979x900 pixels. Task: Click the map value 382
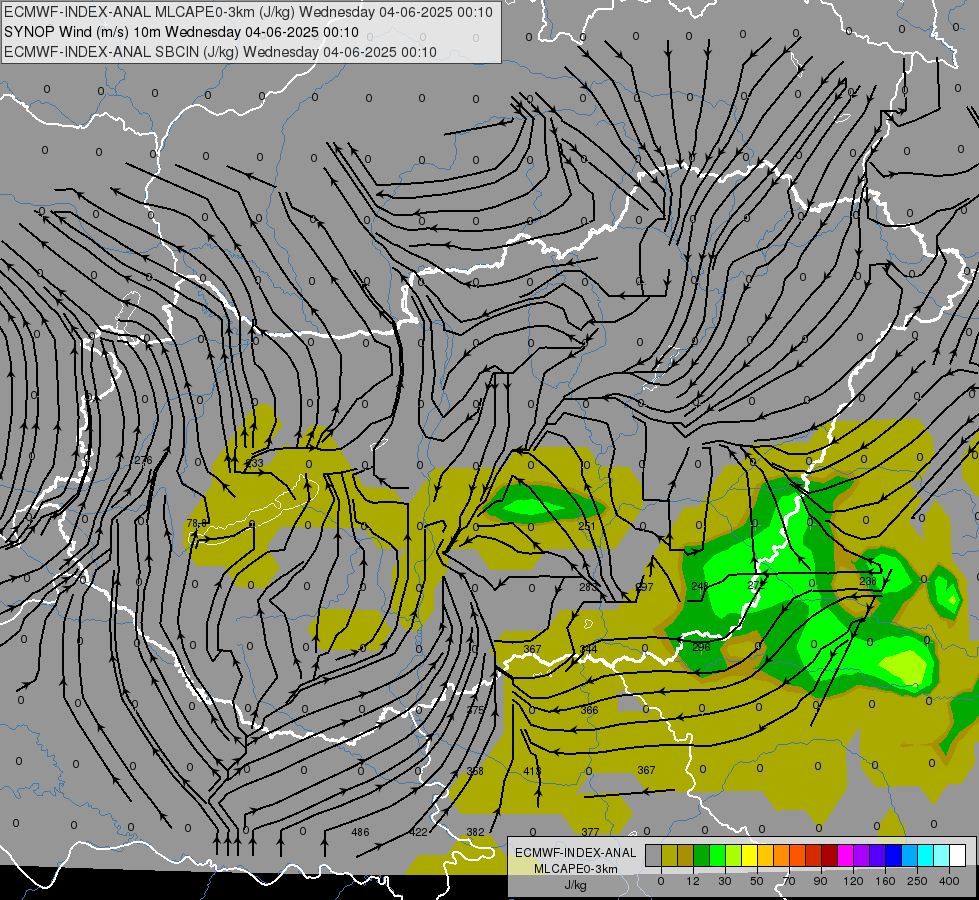tap(475, 832)
